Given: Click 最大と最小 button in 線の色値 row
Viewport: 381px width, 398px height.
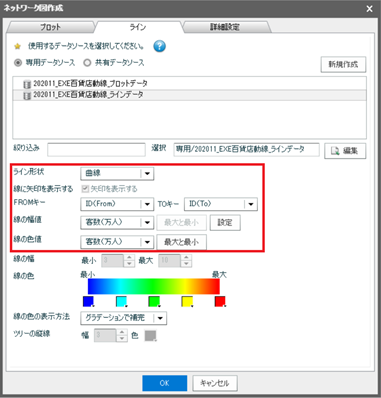Looking at the screenshot, I should (x=182, y=242).
